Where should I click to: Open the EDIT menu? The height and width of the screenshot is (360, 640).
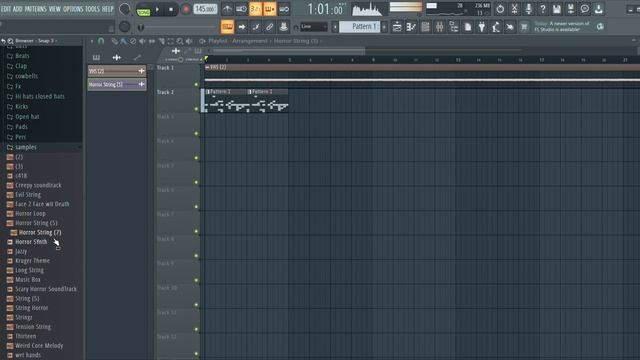click(x=6, y=9)
